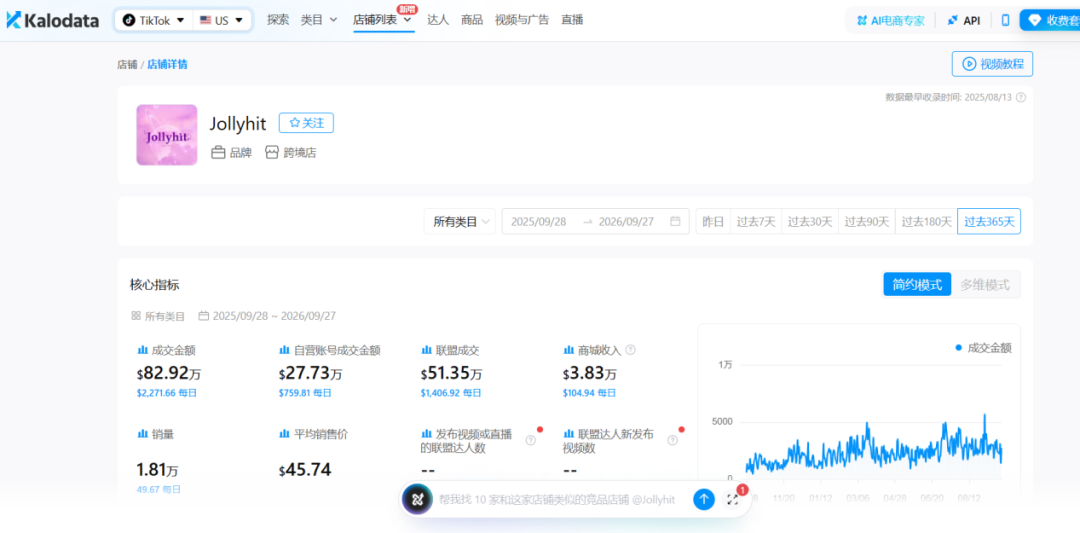This screenshot has width=1080, height=533.
Task: Click the 销量 metric chart icon
Action: coord(143,434)
